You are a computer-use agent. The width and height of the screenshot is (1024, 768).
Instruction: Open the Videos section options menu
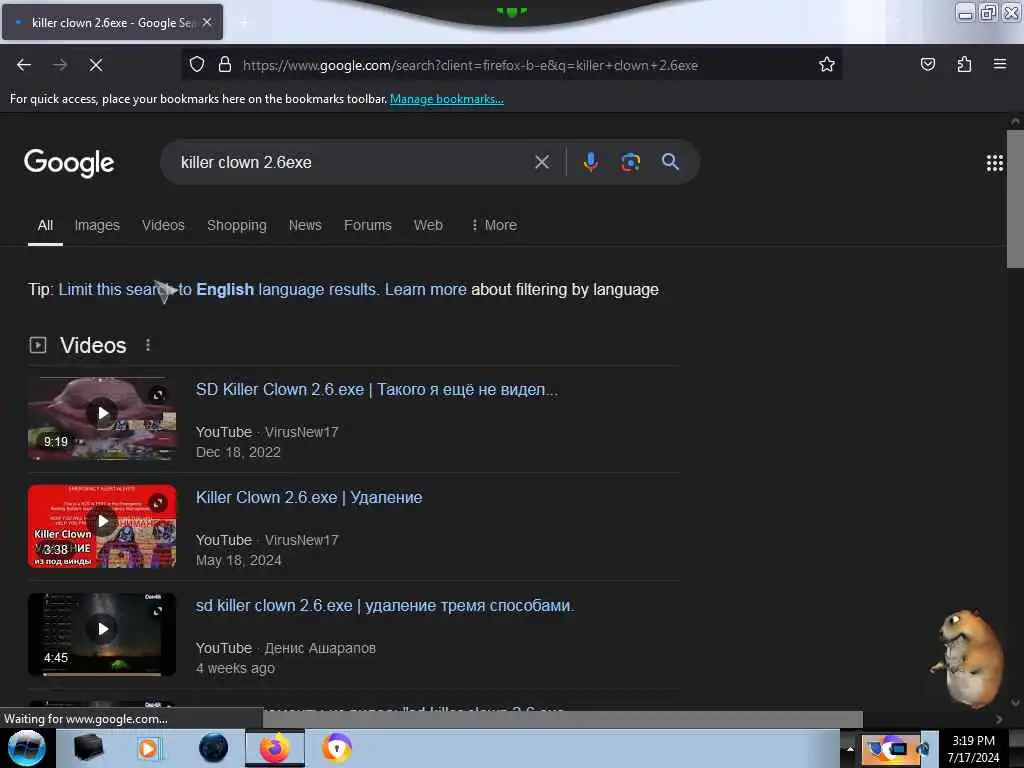(148, 345)
